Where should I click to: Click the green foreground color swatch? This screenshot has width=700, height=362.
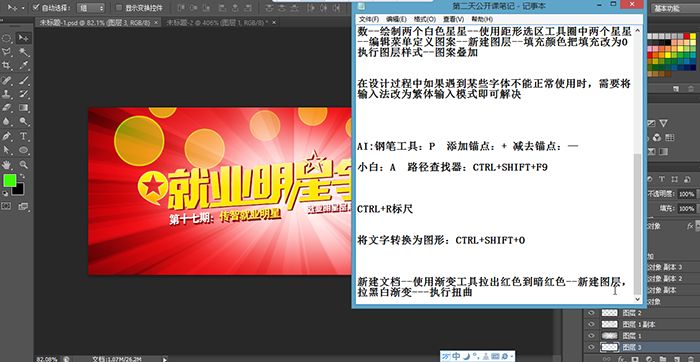(x=10, y=180)
